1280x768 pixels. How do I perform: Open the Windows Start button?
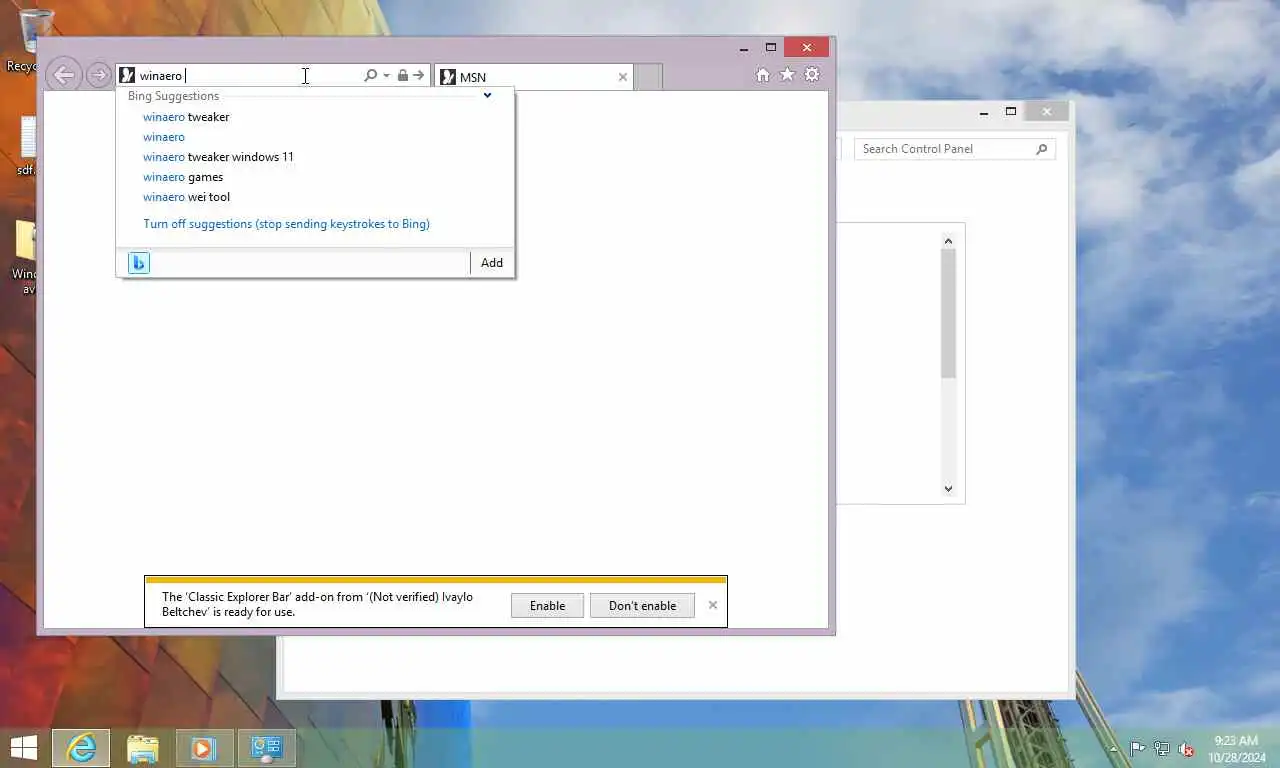point(23,748)
